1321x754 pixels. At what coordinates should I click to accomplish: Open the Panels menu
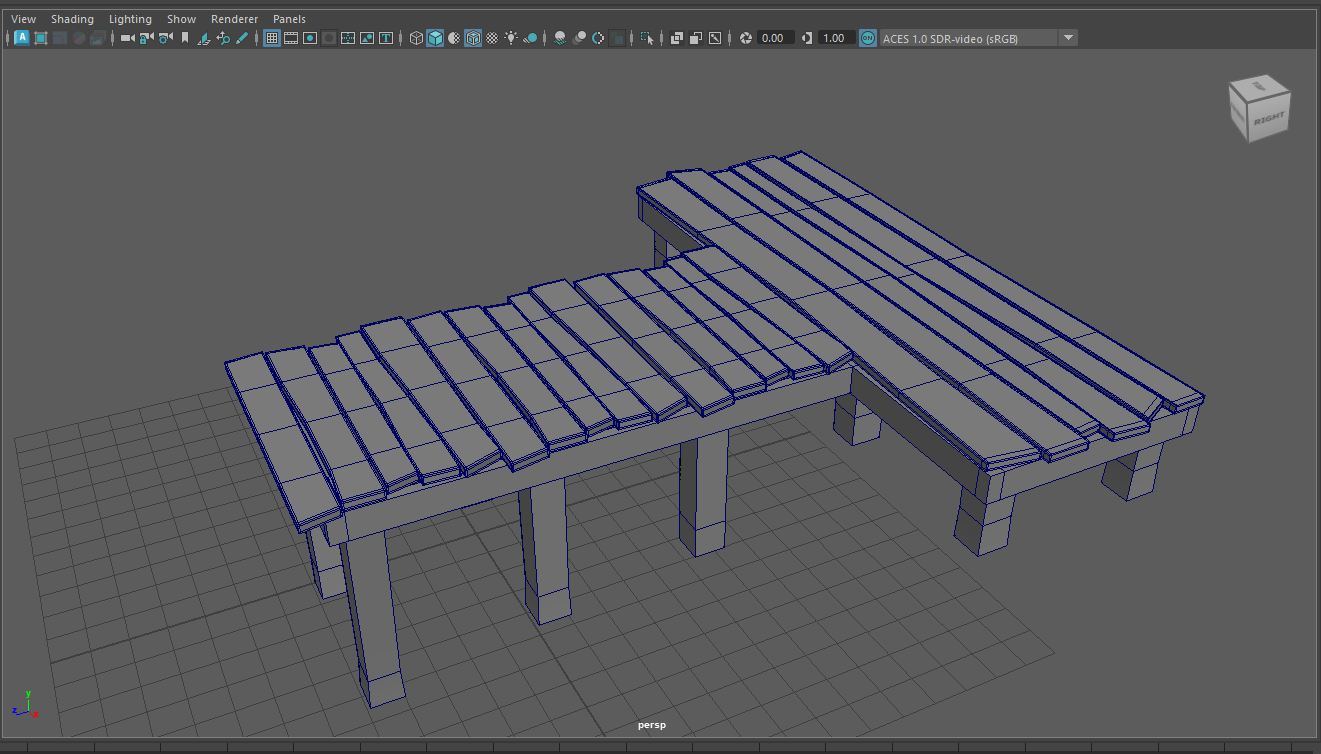click(289, 19)
